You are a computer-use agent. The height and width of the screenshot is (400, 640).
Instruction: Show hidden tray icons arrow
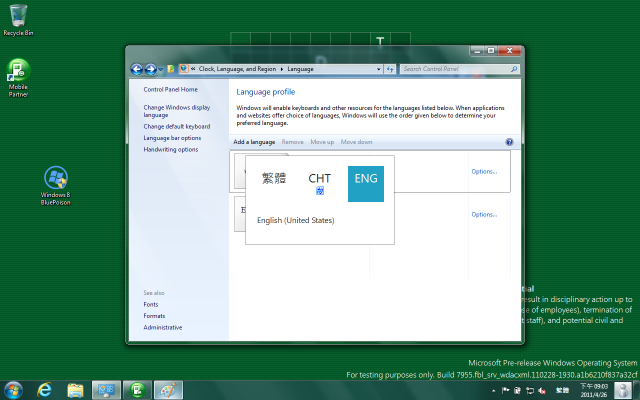pos(494,391)
